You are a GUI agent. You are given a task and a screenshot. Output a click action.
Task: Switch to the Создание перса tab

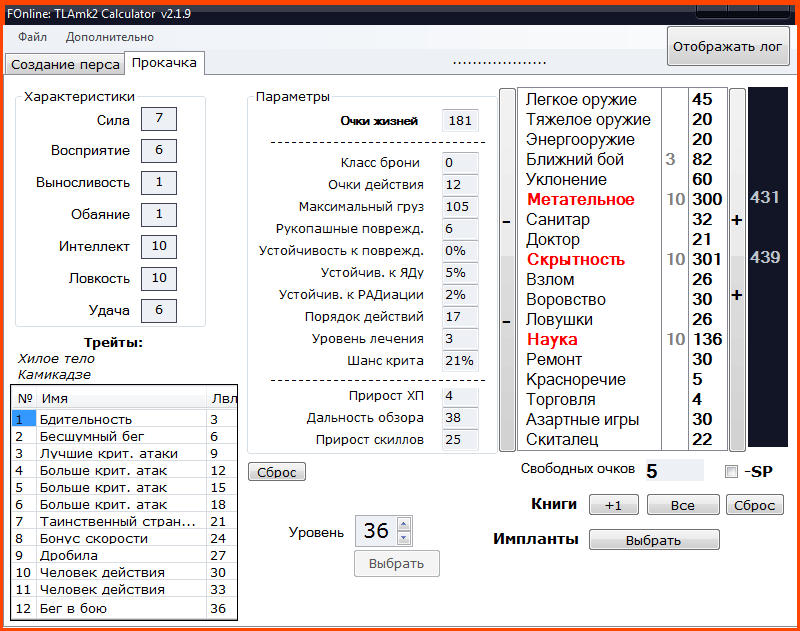tap(64, 64)
